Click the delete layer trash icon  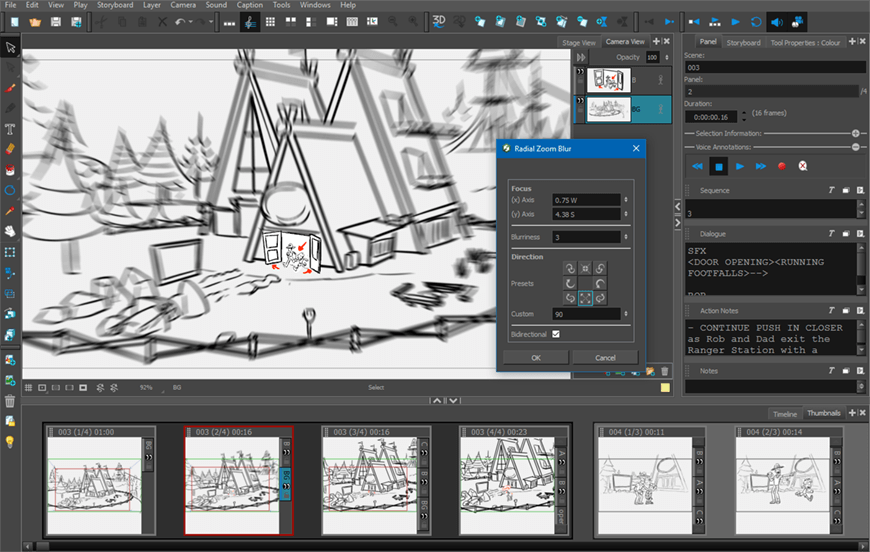click(665, 371)
